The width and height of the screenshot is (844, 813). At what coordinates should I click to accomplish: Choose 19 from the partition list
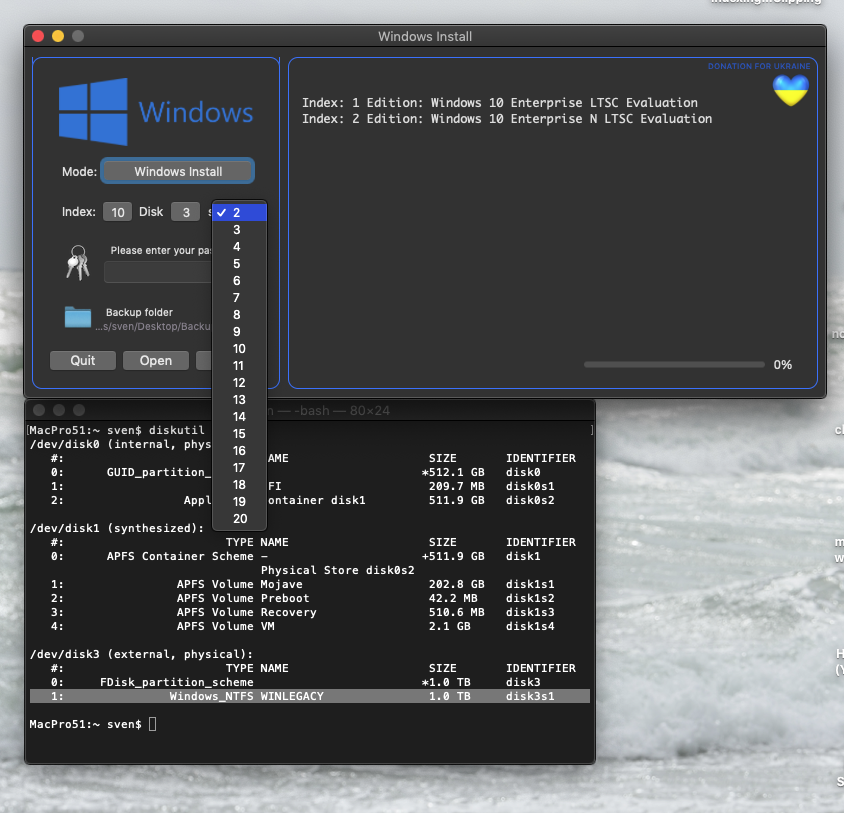240,502
